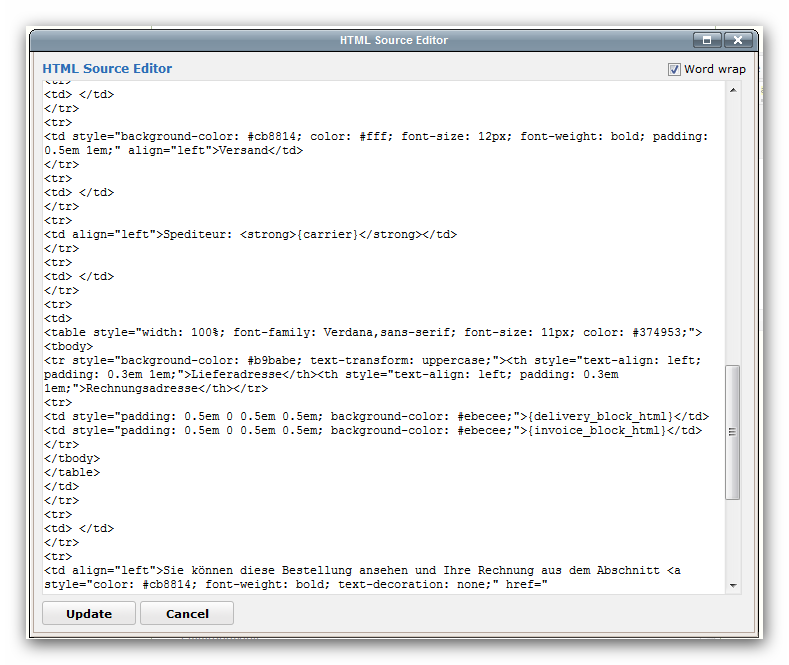
Task: Click the table style width 100% line
Action: 373,332
